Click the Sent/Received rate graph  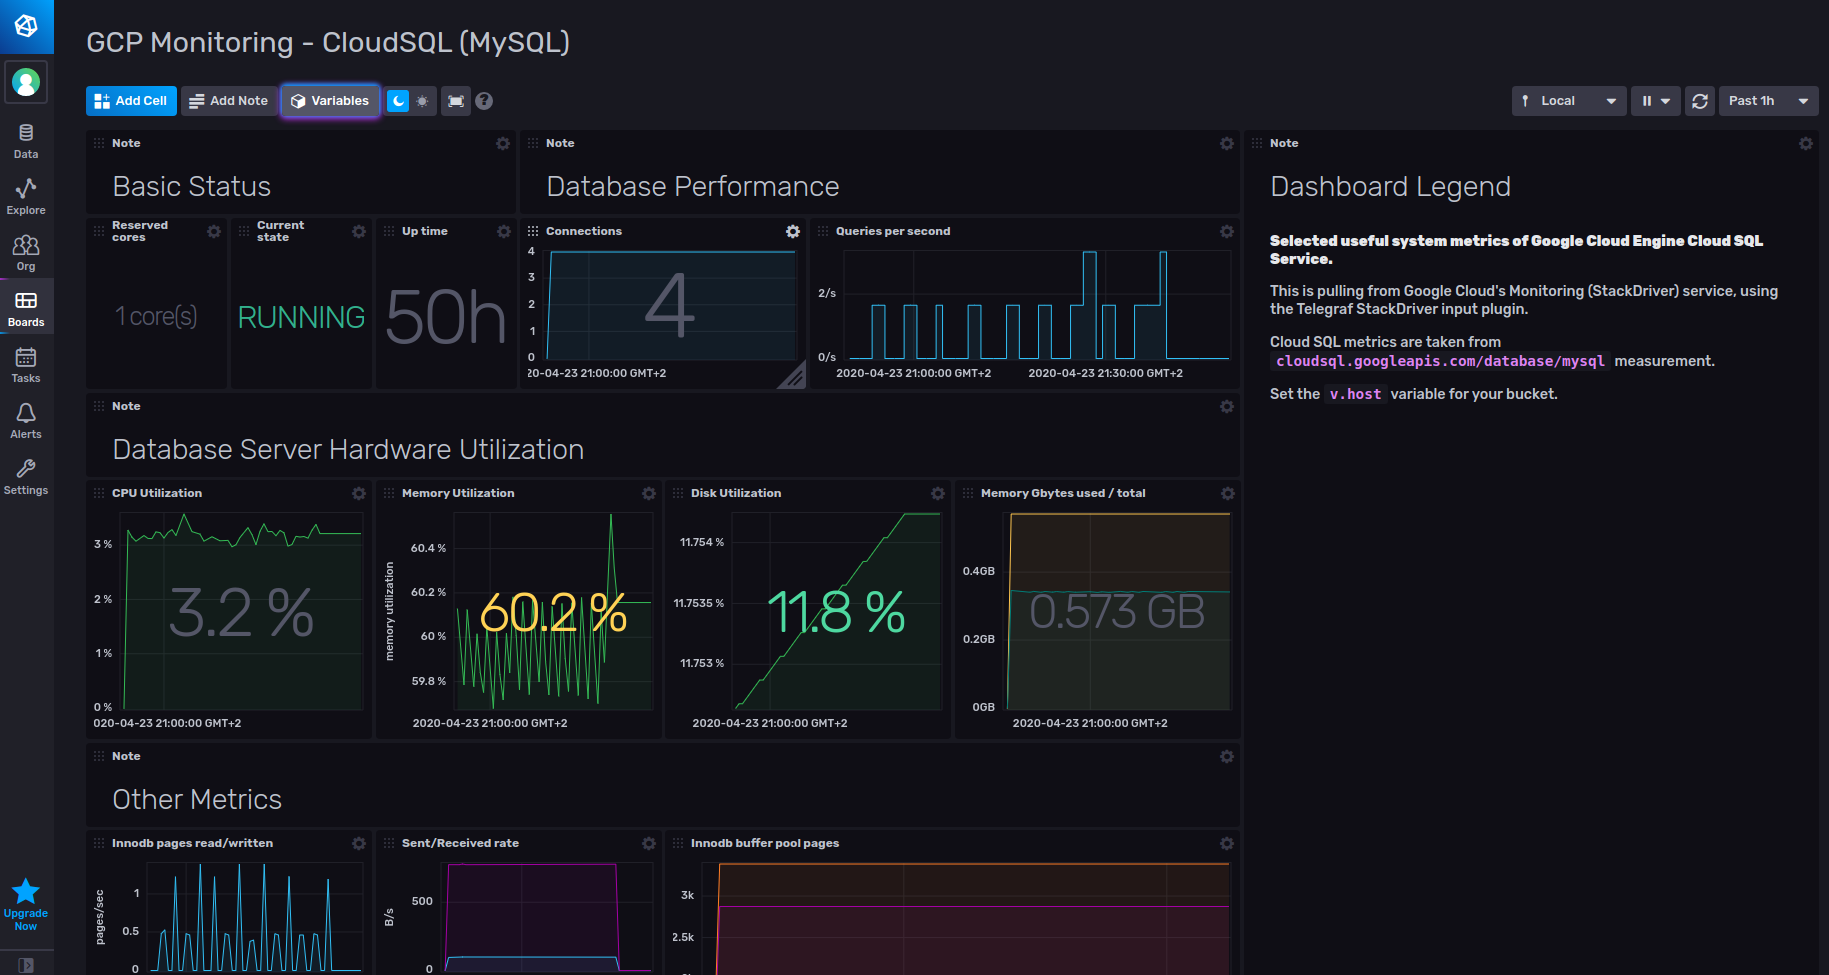tap(548, 917)
